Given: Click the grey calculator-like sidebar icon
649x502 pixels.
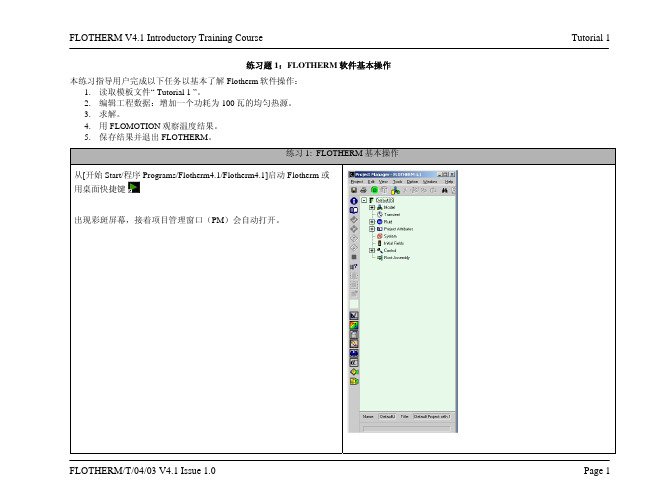Looking at the screenshot, I should [x=354, y=335].
